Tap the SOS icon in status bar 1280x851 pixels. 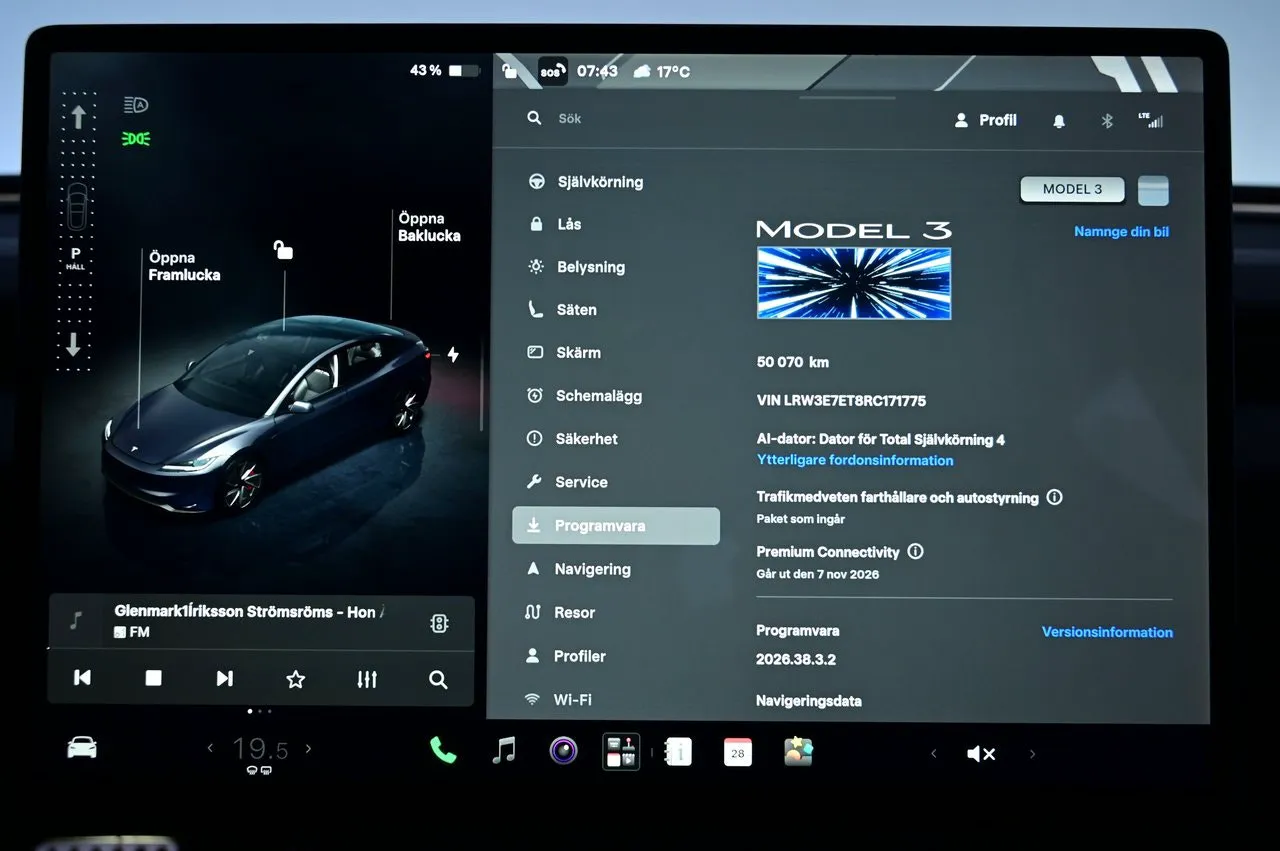pyautogui.click(x=551, y=71)
